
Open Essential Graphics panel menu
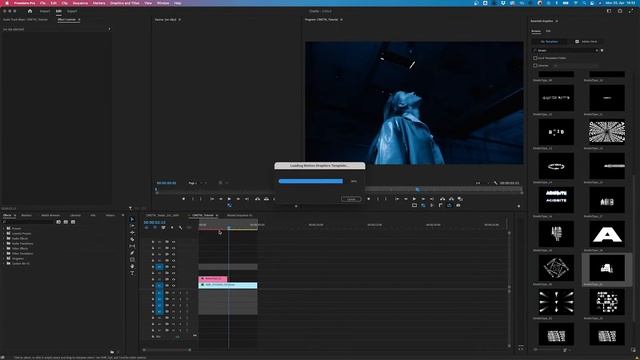pyautogui.click(x=557, y=21)
